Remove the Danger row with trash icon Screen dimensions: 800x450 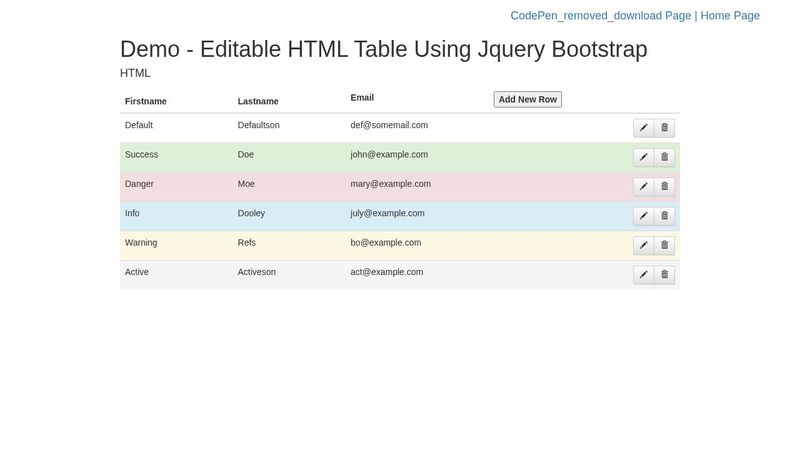point(664,186)
